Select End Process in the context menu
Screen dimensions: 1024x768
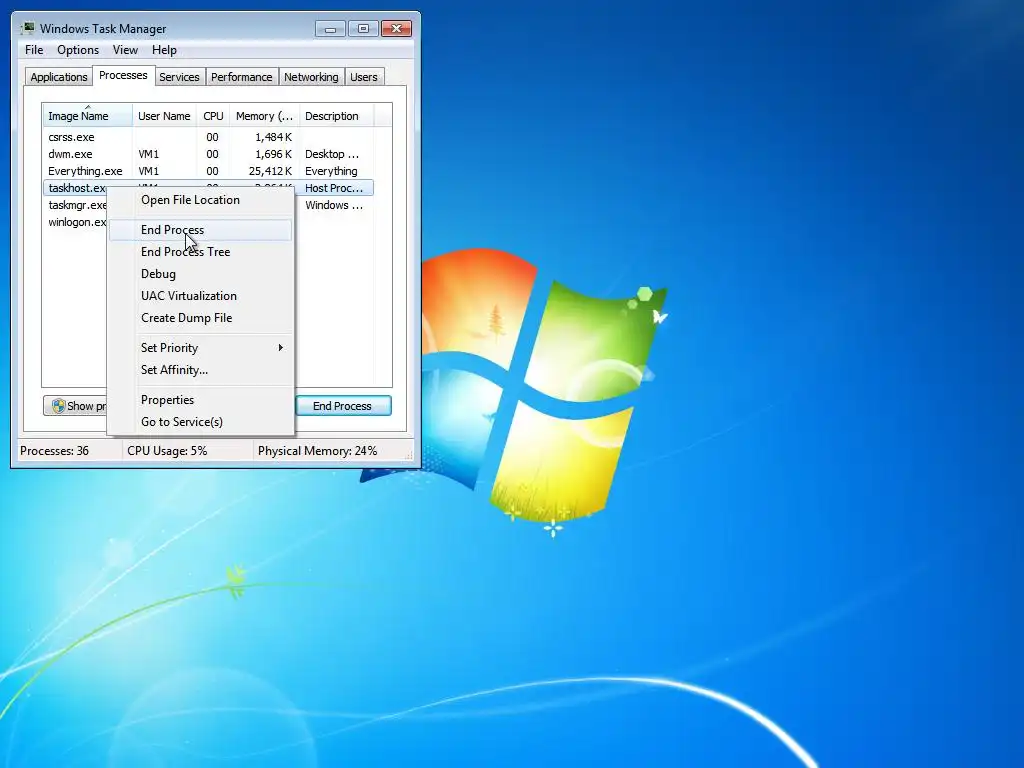click(x=200, y=230)
